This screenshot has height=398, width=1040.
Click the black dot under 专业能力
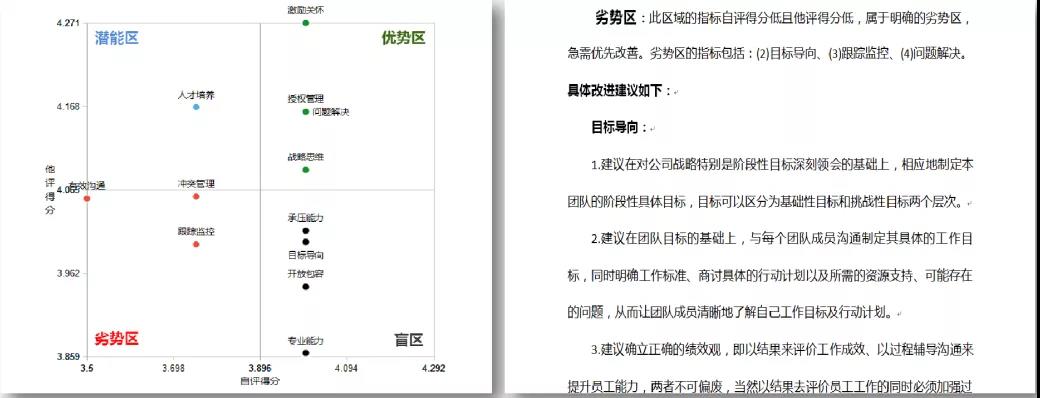306,353
